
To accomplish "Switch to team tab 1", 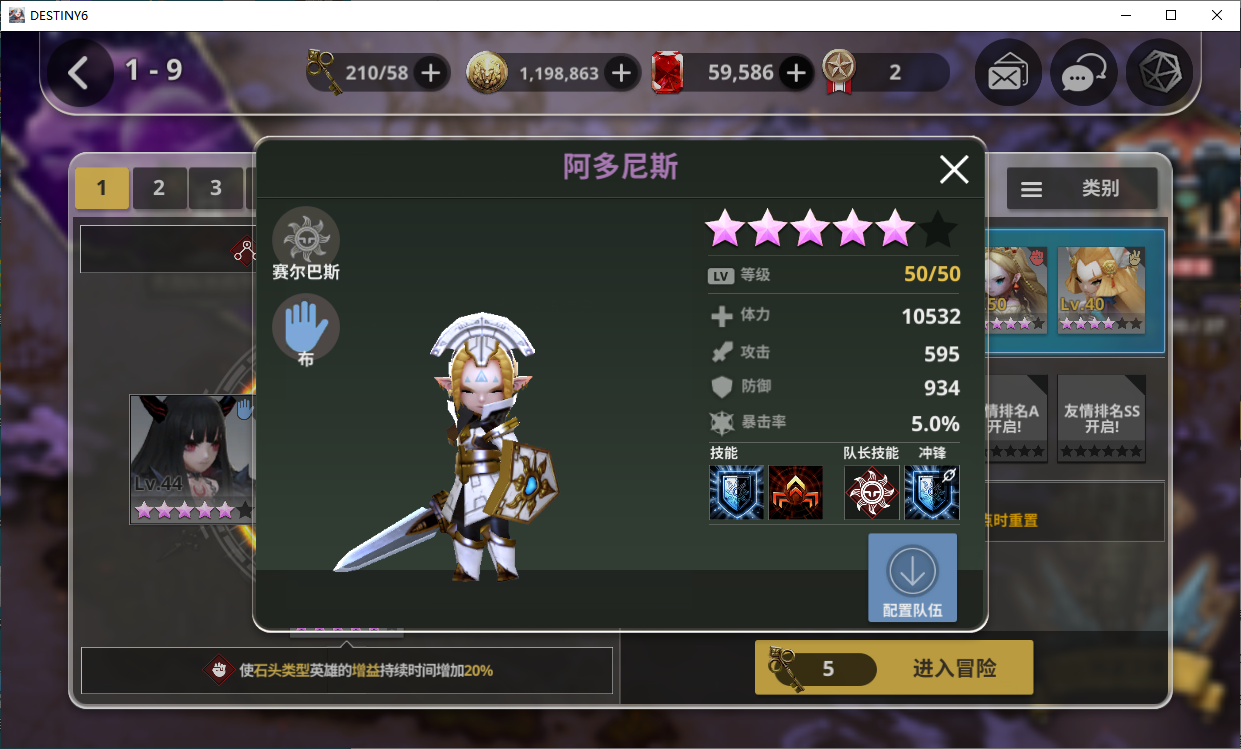I will (x=101, y=187).
